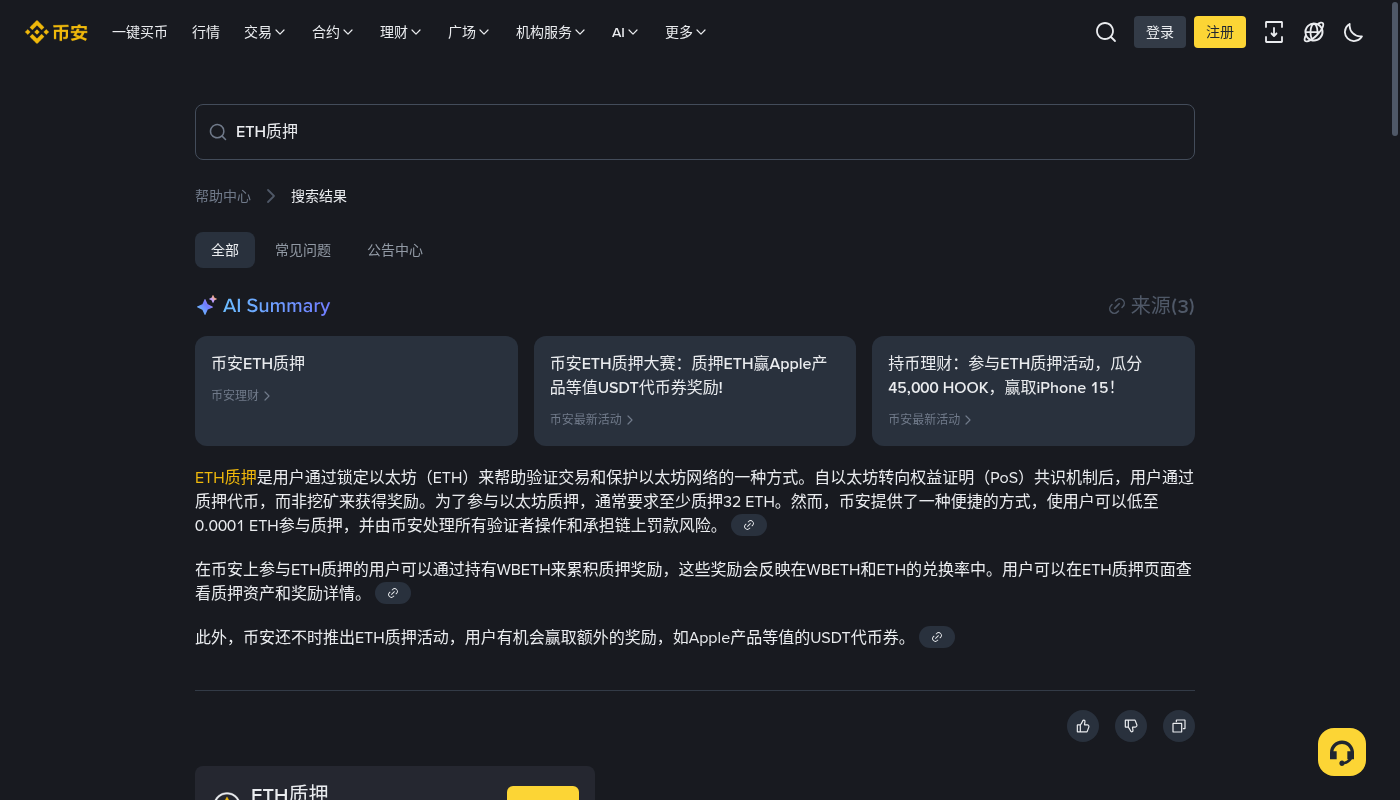
Task: Go to 帮助中心 breadcrumb link
Action: pyautogui.click(x=223, y=196)
